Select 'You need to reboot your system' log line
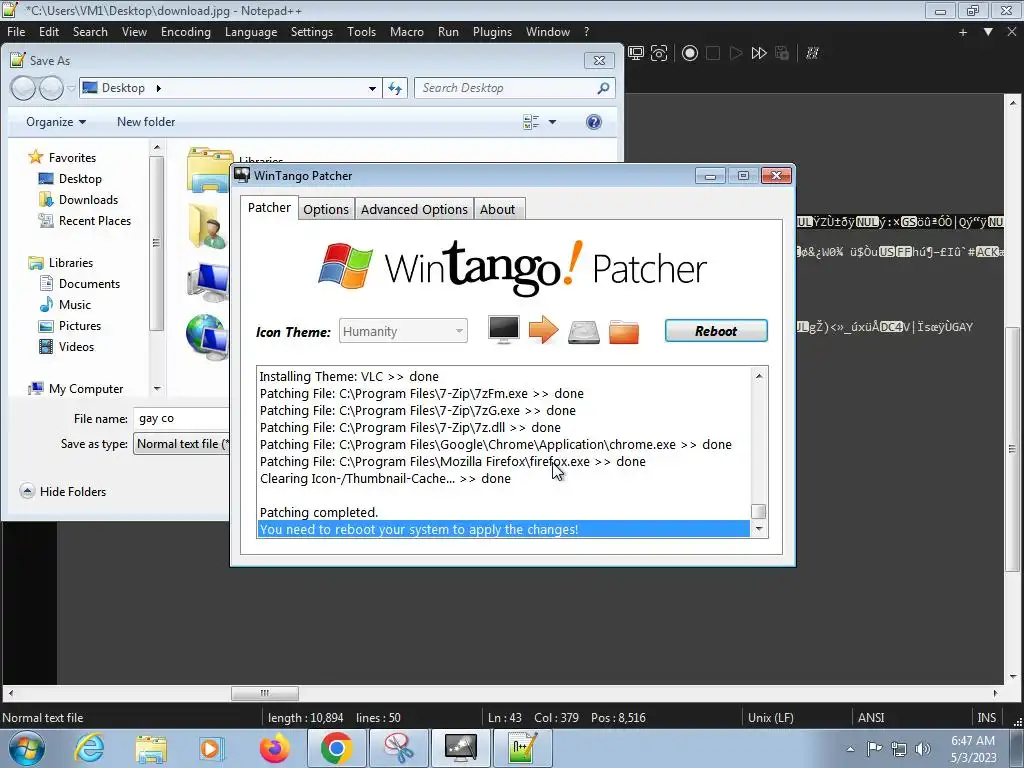This screenshot has height=768, width=1024. click(504, 529)
